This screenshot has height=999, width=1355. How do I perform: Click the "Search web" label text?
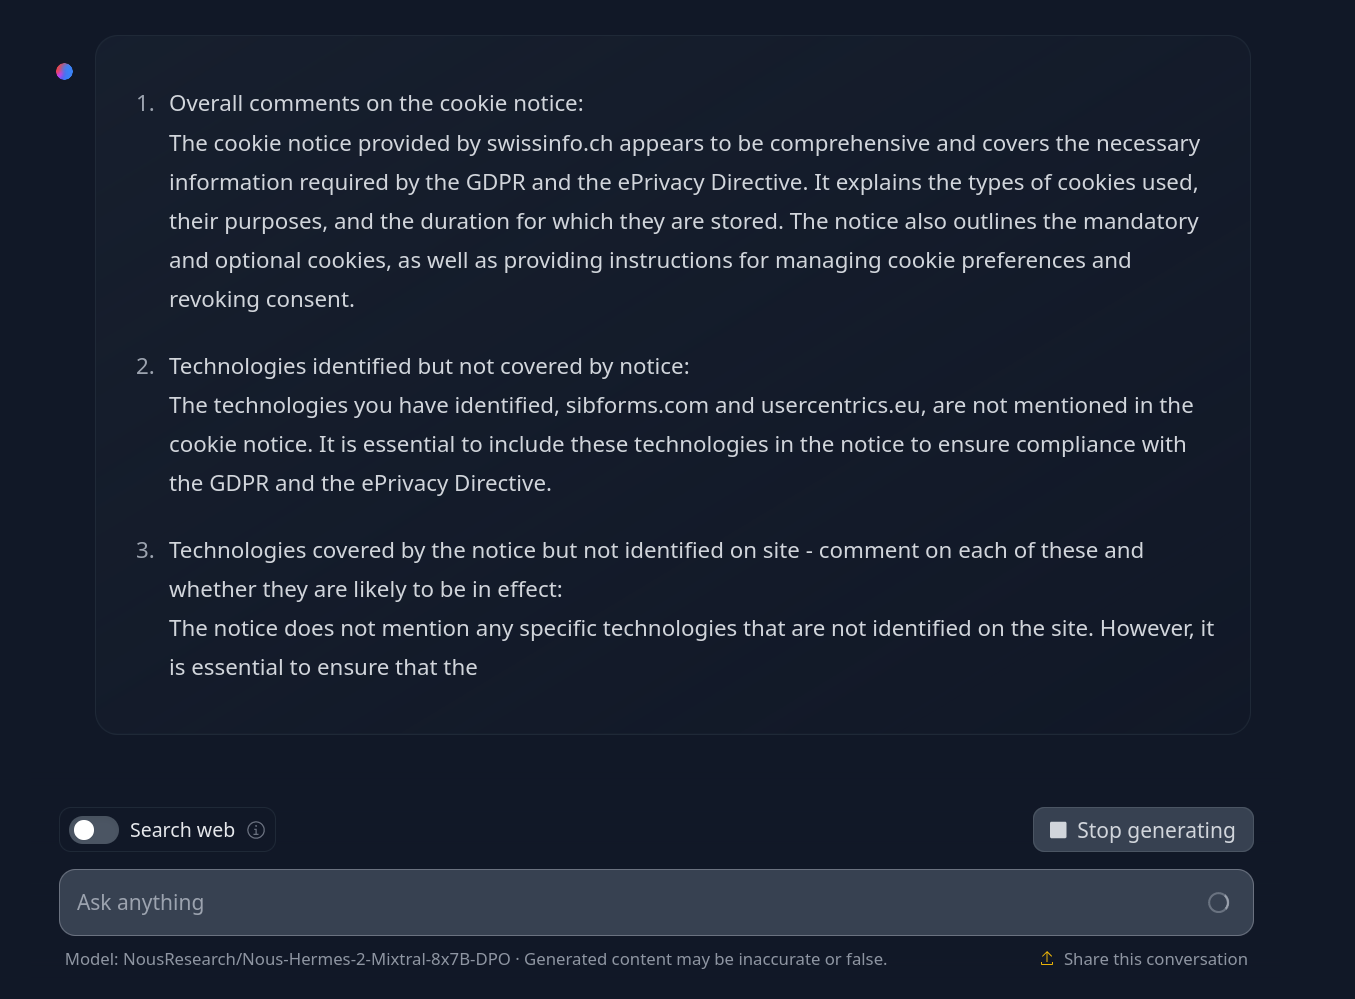click(182, 830)
